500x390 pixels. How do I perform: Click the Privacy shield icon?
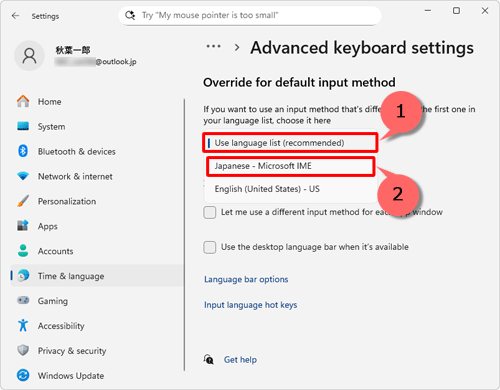[23, 350]
